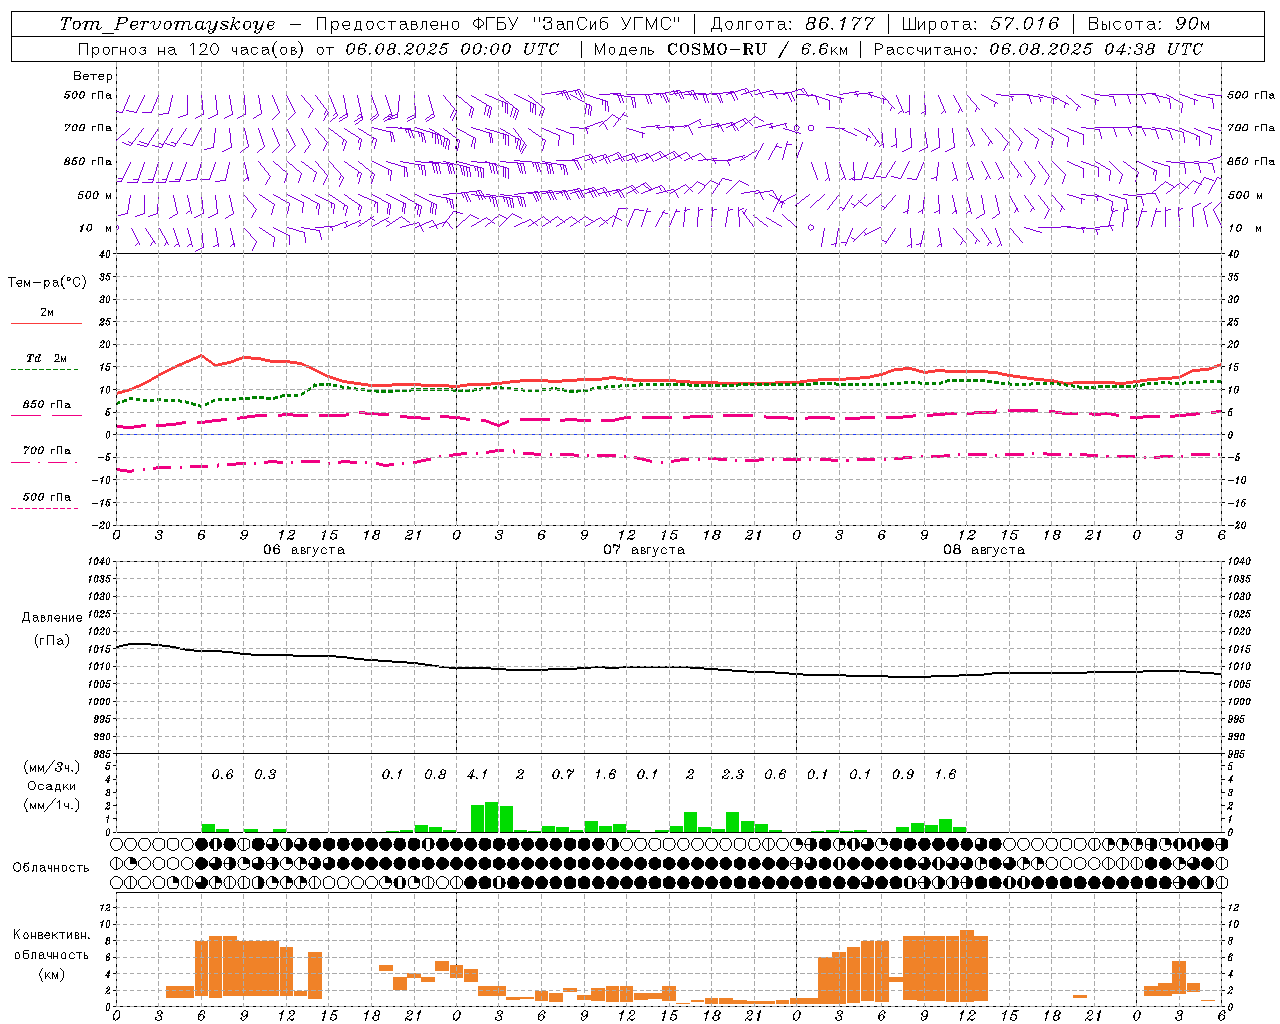Select the 06 августа date label

pyautogui.click(x=304, y=550)
